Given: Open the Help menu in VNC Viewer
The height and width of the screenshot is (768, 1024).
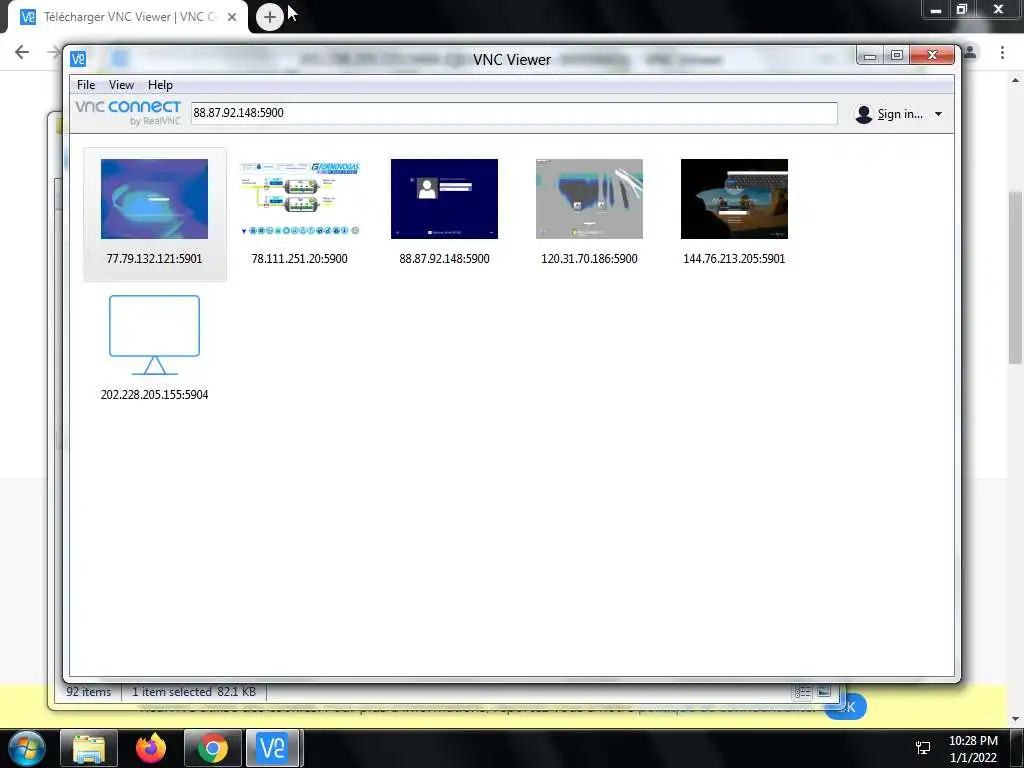Looking at the screenshot, I should [x=160, y=85].
